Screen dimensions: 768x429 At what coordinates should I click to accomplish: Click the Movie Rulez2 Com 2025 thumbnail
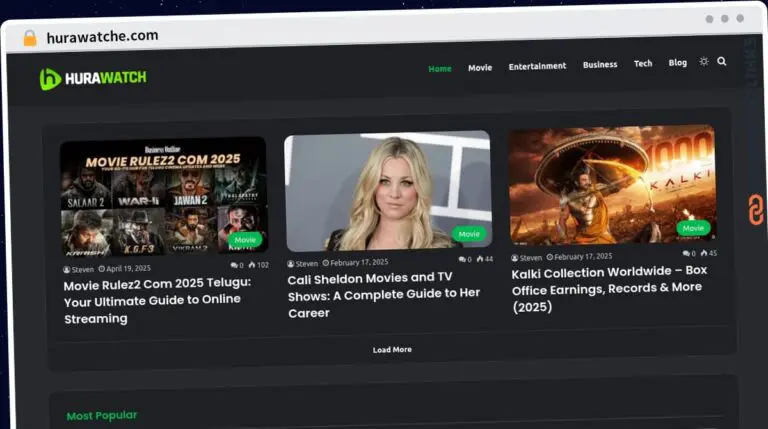163,197
